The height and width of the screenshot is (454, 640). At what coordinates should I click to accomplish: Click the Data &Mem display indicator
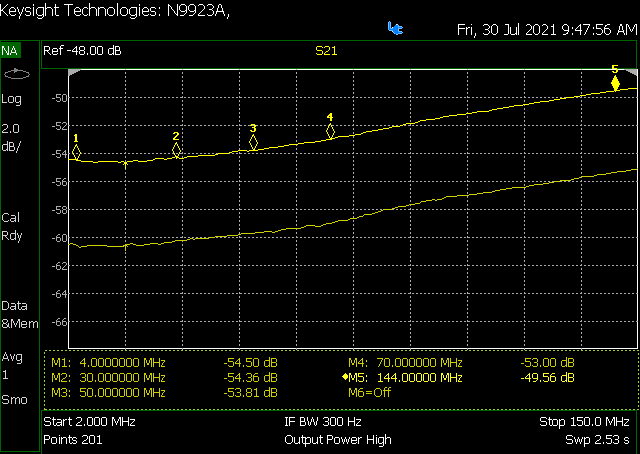(20, 315)
